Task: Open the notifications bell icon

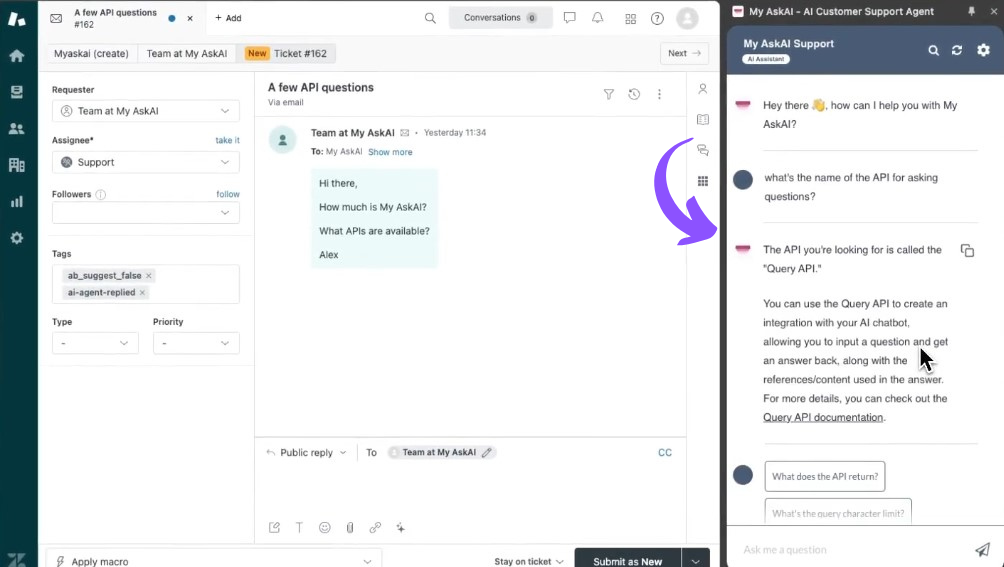Action: [x=598, y=18]
